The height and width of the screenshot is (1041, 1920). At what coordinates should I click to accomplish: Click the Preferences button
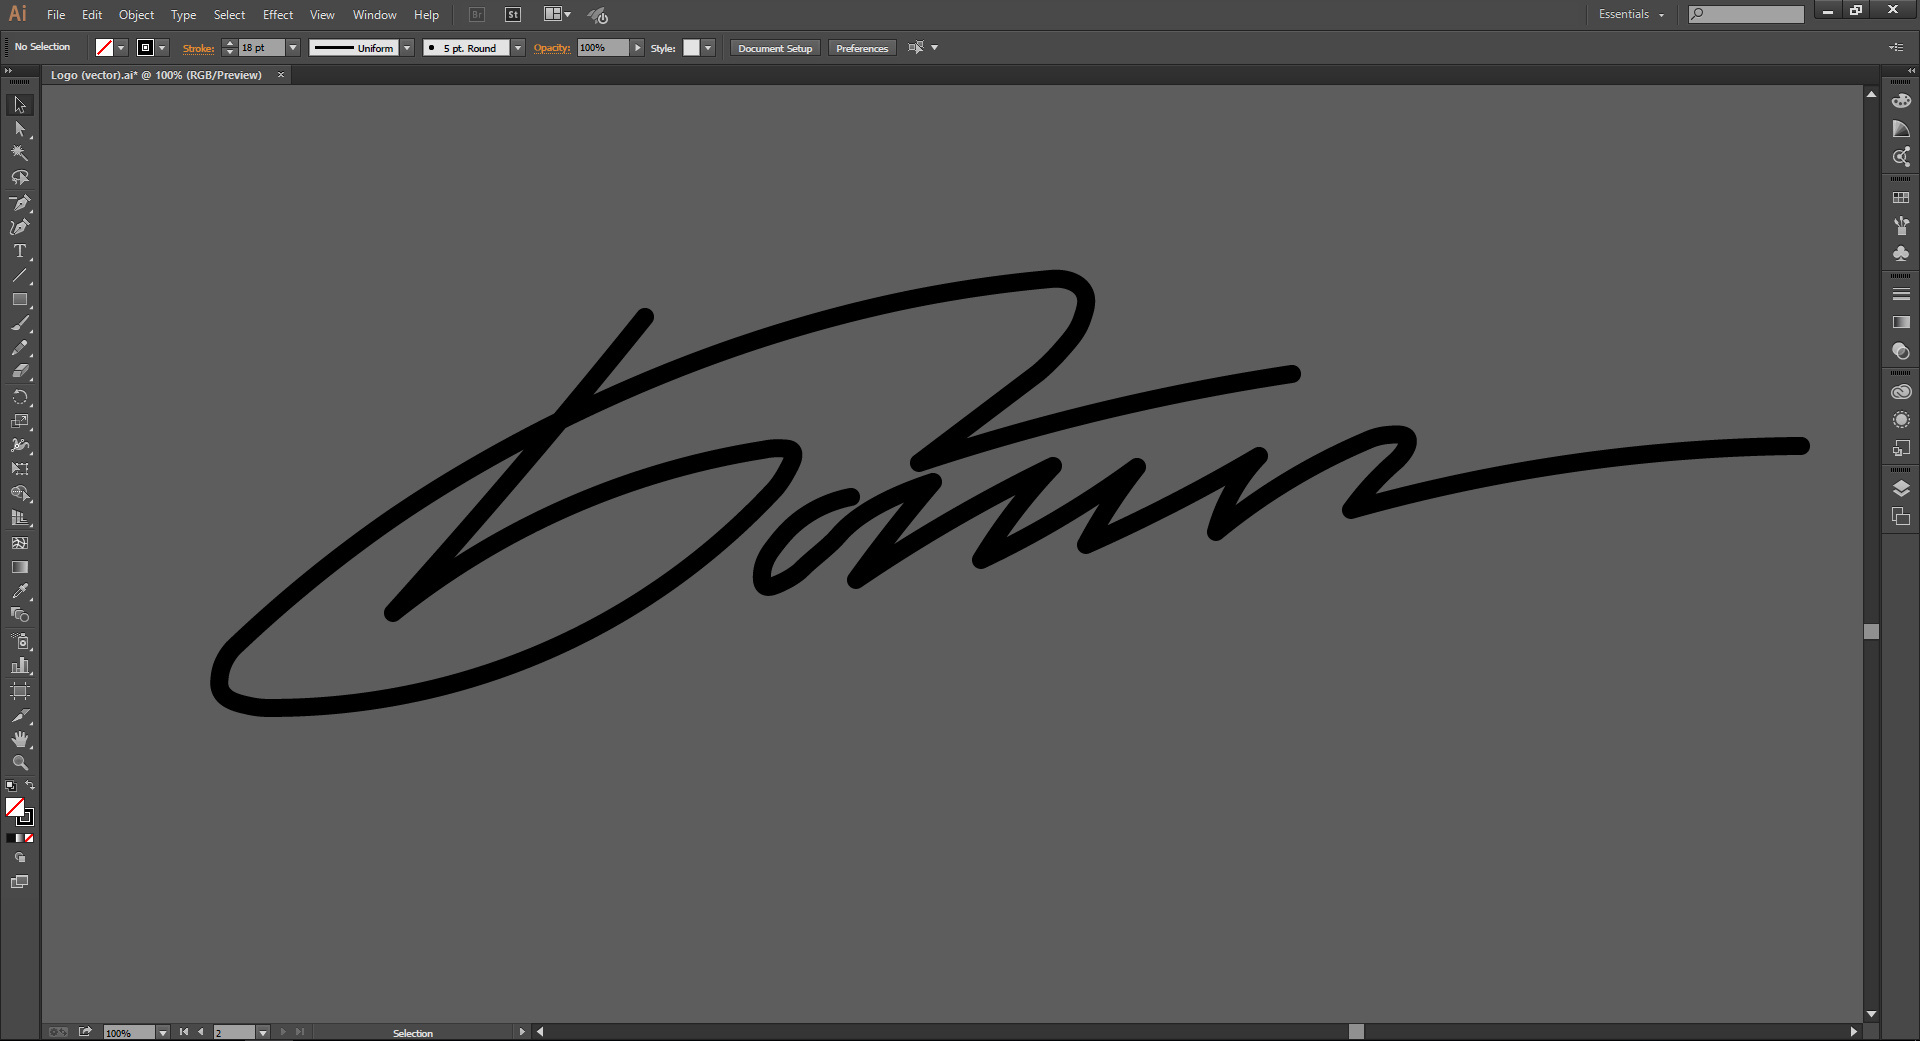[862, 48]
